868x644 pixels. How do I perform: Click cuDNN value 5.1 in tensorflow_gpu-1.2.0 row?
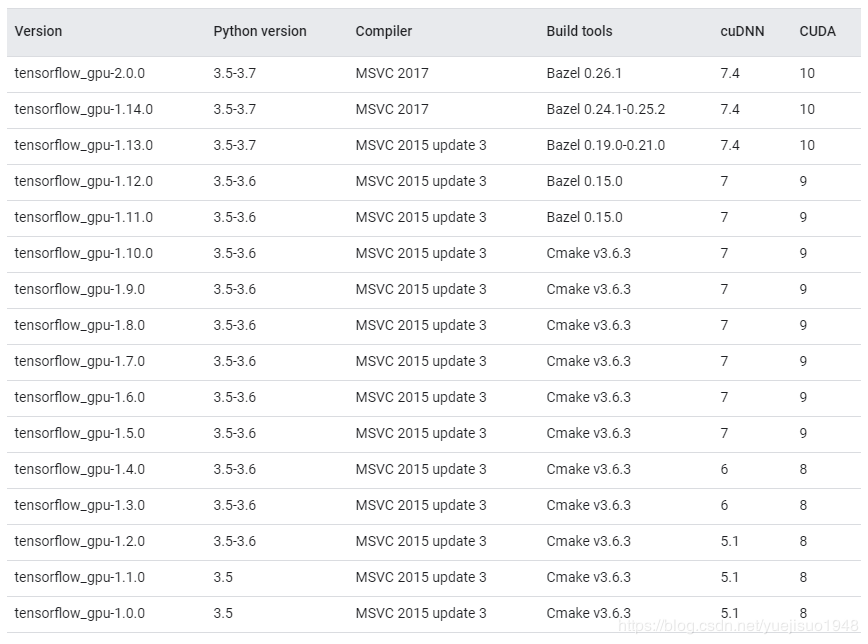tap(729, 541)
